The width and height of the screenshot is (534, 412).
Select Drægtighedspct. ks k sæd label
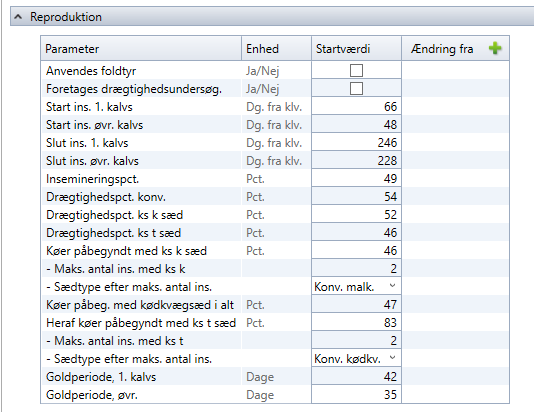(114, 215)
